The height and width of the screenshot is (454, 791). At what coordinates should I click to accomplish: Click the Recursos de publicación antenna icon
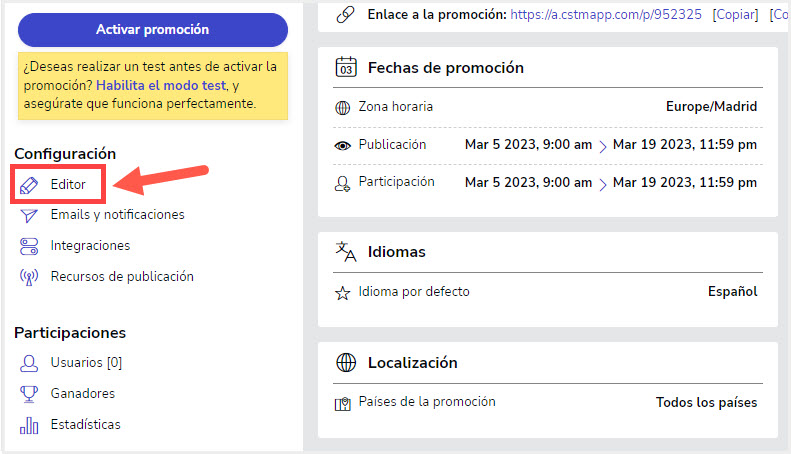coord(29,277)
